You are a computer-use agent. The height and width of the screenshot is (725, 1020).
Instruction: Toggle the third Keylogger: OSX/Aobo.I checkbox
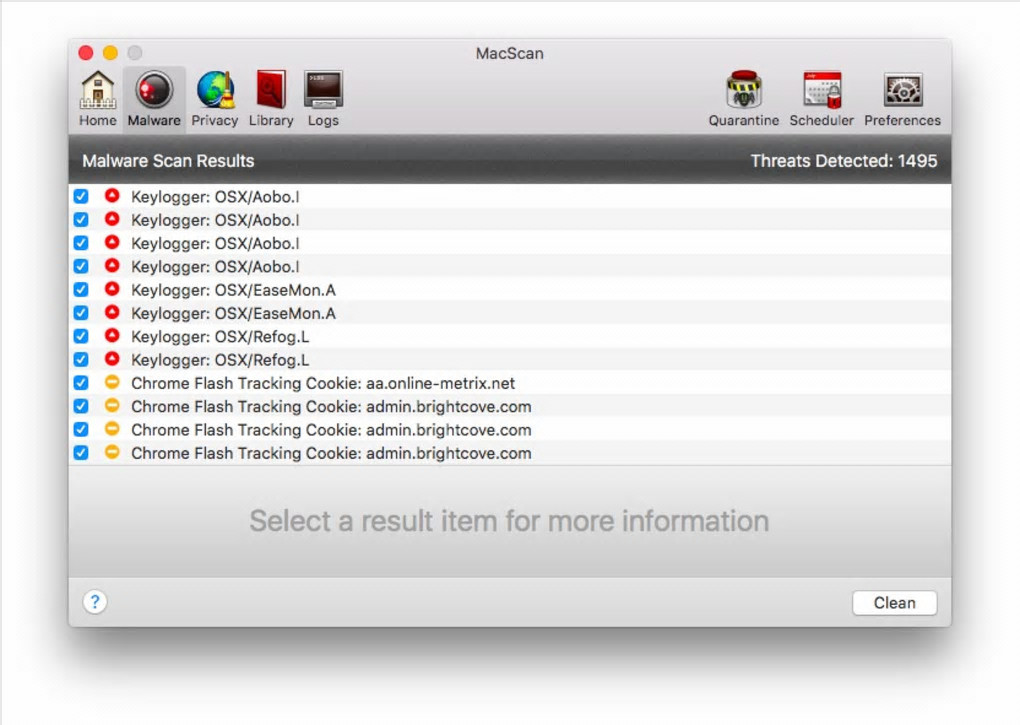click(81, 243)
